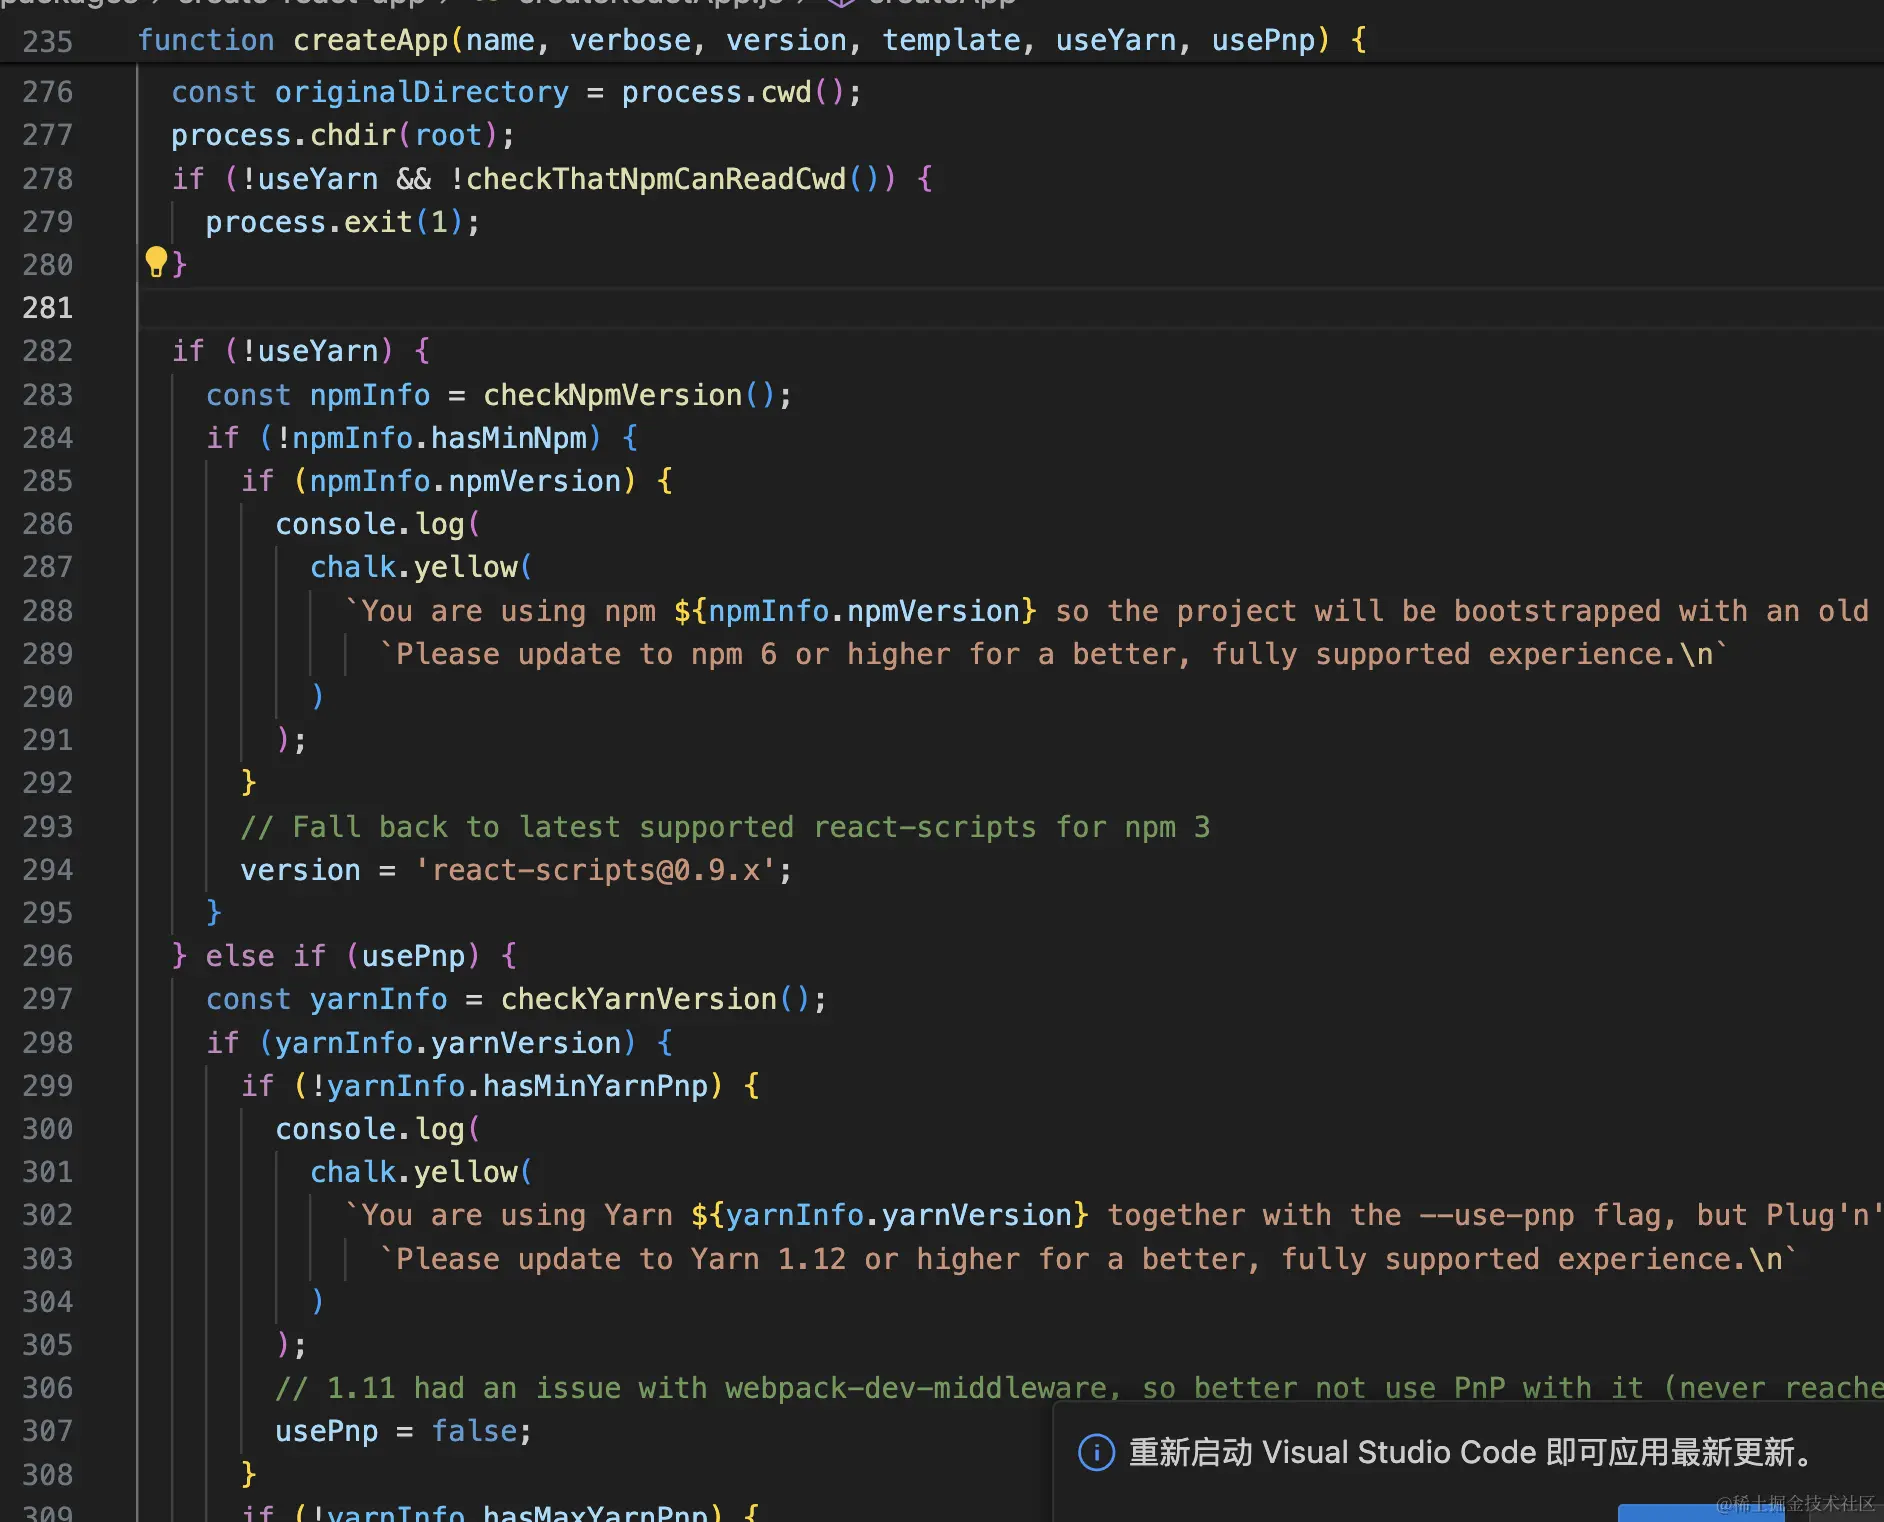Click line number 299 in the gutter
Image resolution: width=1884 pixels, height=1522 pixels.
[48, 1086]
